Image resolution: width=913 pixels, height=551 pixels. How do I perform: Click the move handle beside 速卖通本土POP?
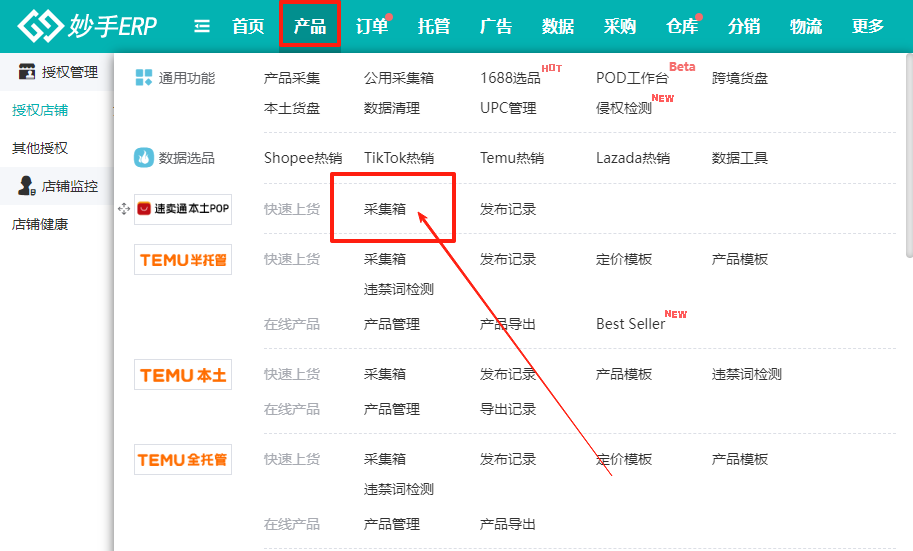point(123,209)
